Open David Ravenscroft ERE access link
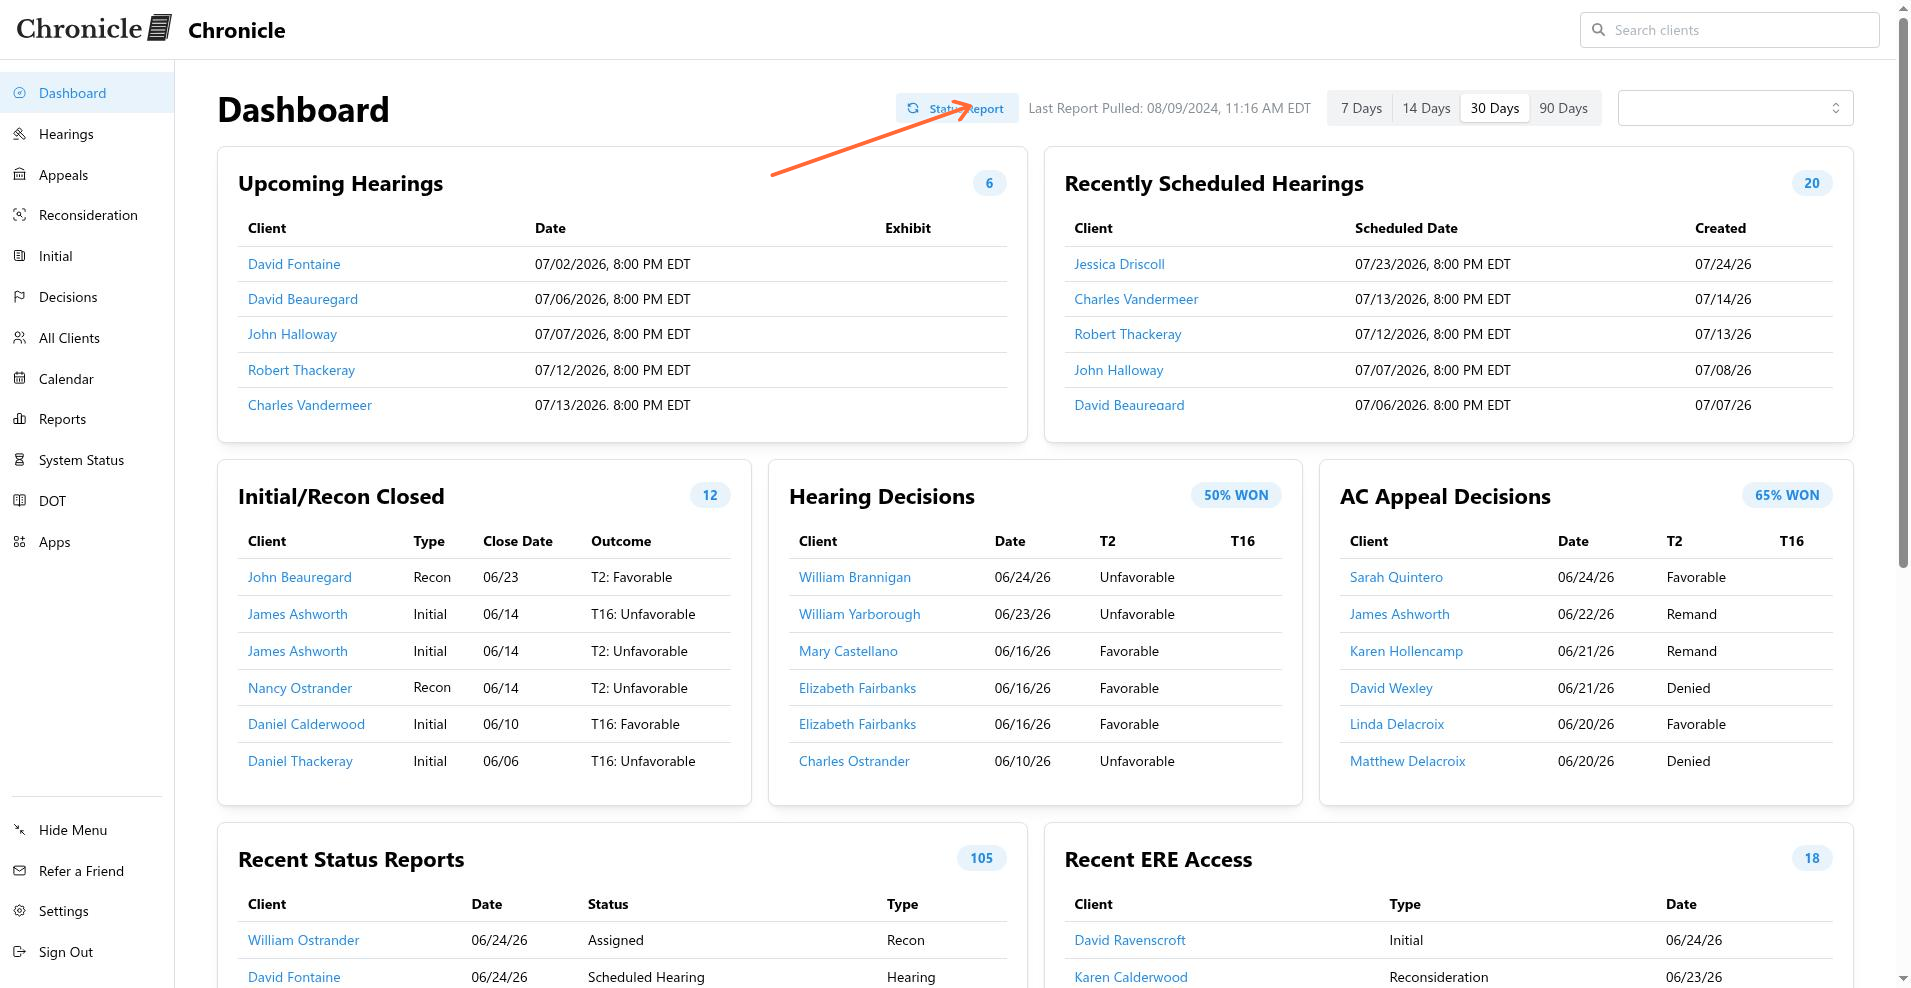The image size is (1911, 988). click(1130, 940)
